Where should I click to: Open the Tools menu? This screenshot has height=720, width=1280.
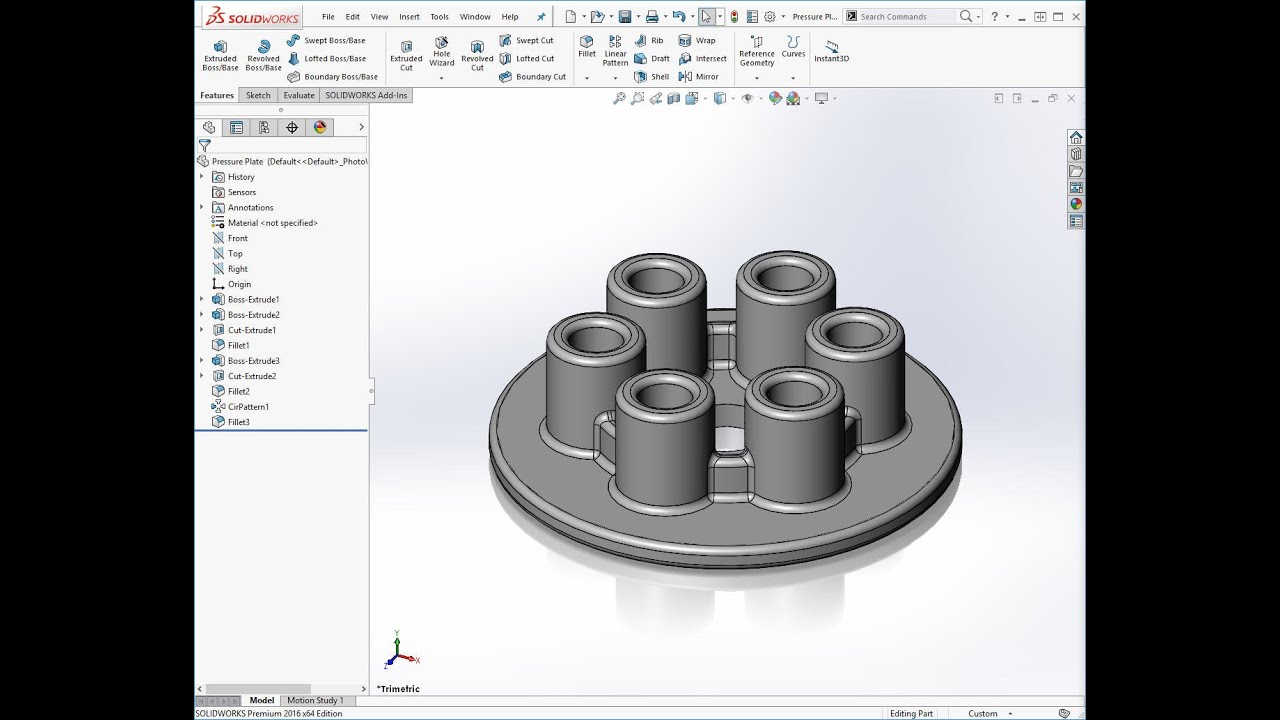pyautogui.click(x=439, y=16)
